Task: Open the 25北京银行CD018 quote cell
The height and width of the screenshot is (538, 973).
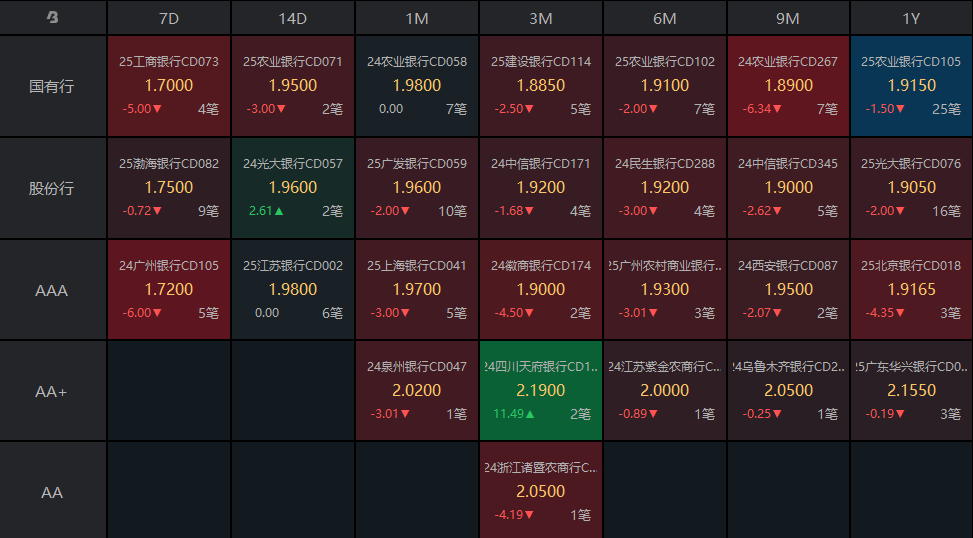Action: pos(911,290)
